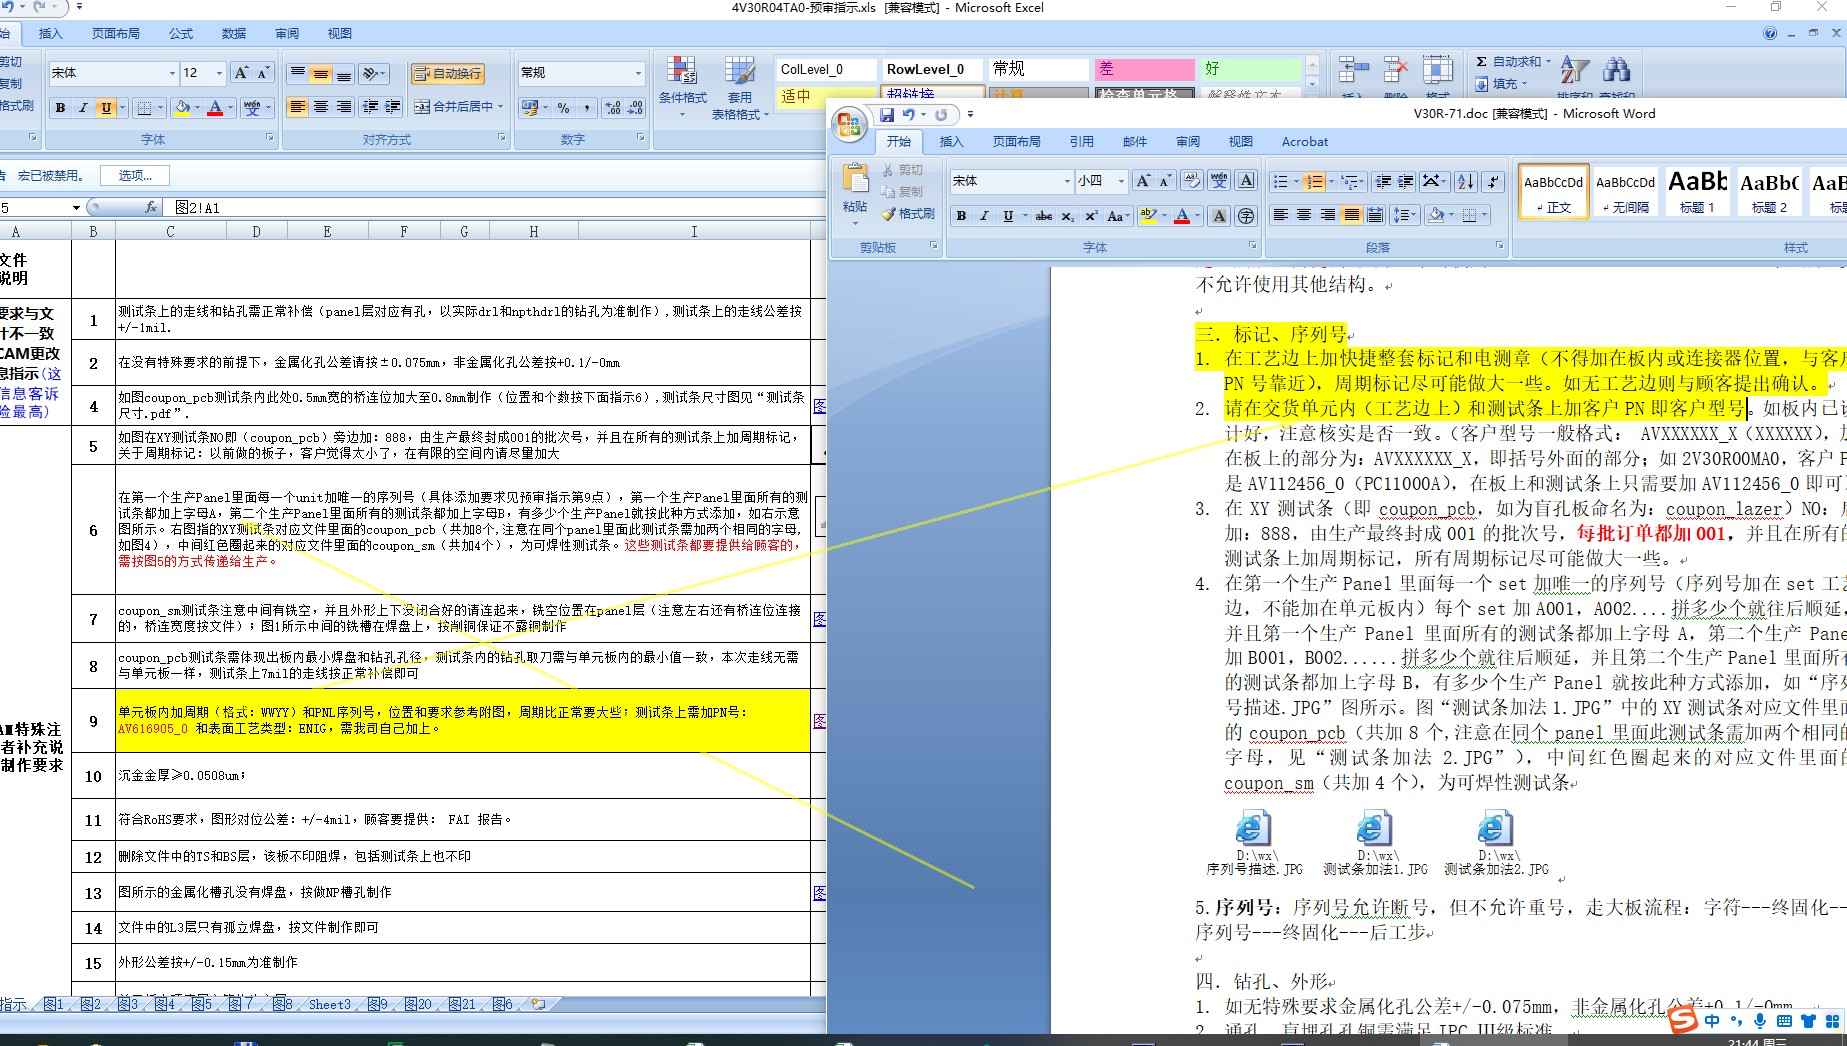This screenshot has width=1847, height=1046.
Task: Open Excel font size dropdown showing 12
Action: pos(219,73)
